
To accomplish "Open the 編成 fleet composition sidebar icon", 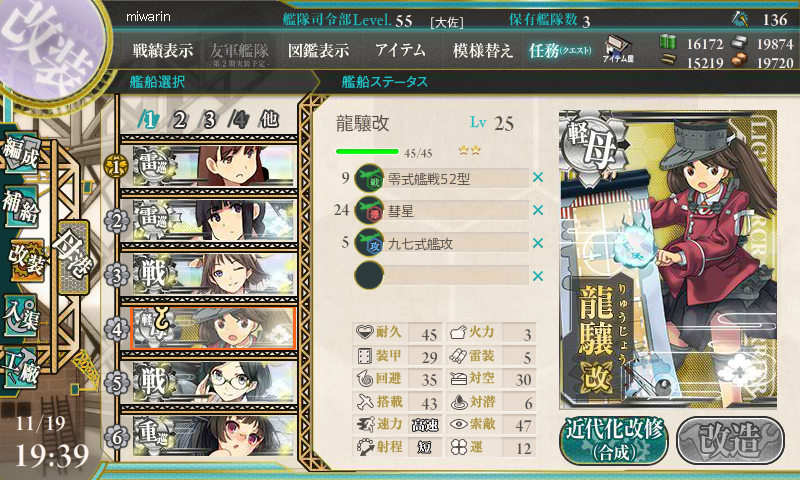I will click(20, 151).
